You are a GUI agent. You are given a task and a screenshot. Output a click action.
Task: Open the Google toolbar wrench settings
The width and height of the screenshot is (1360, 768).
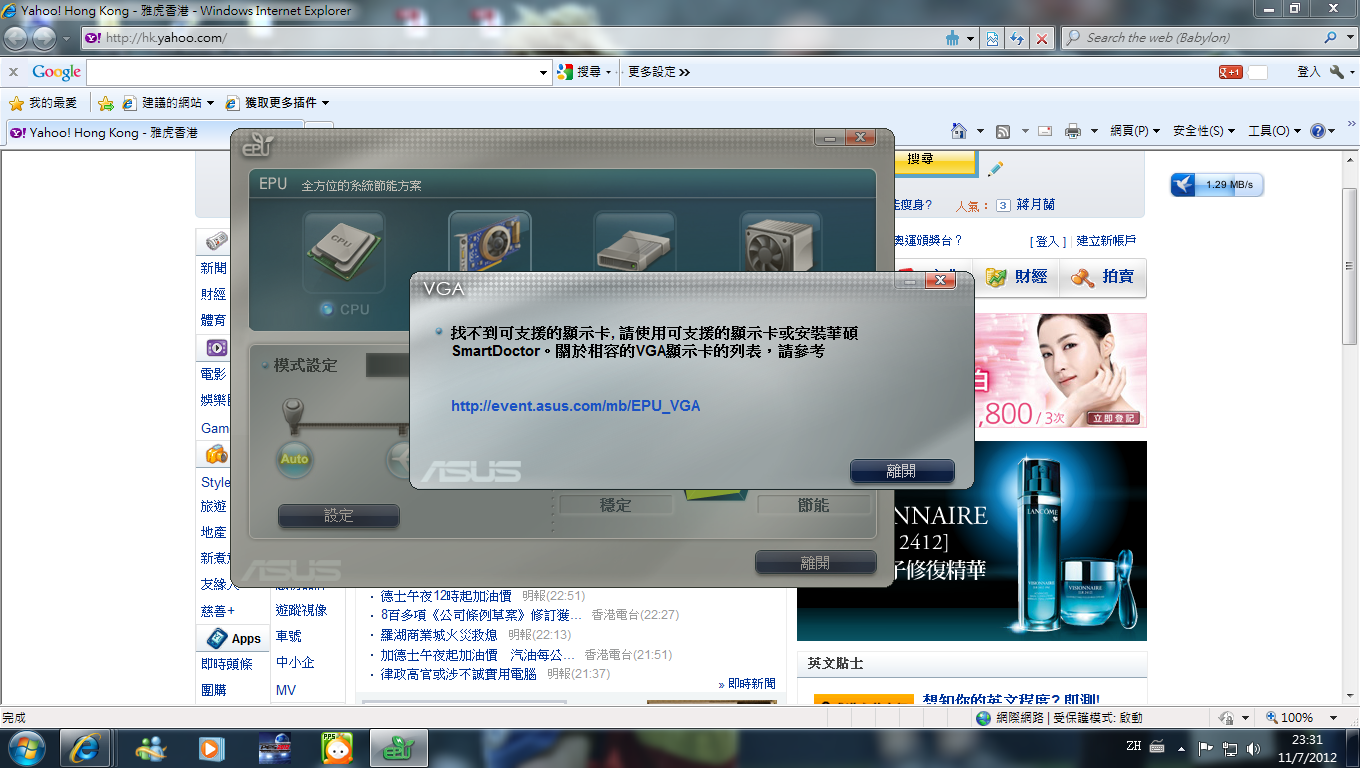pyautogui.click(x=1340, y=72)
